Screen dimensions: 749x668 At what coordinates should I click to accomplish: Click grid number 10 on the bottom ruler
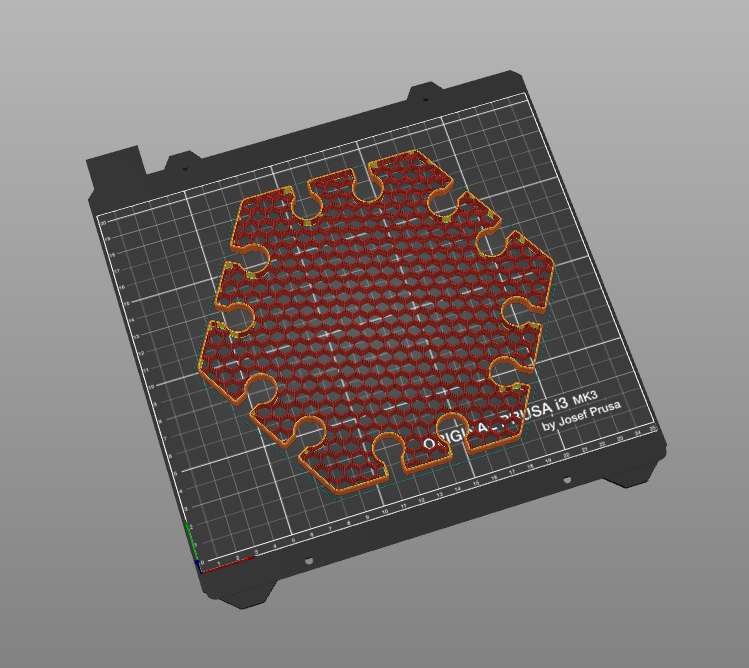[385, 511]
